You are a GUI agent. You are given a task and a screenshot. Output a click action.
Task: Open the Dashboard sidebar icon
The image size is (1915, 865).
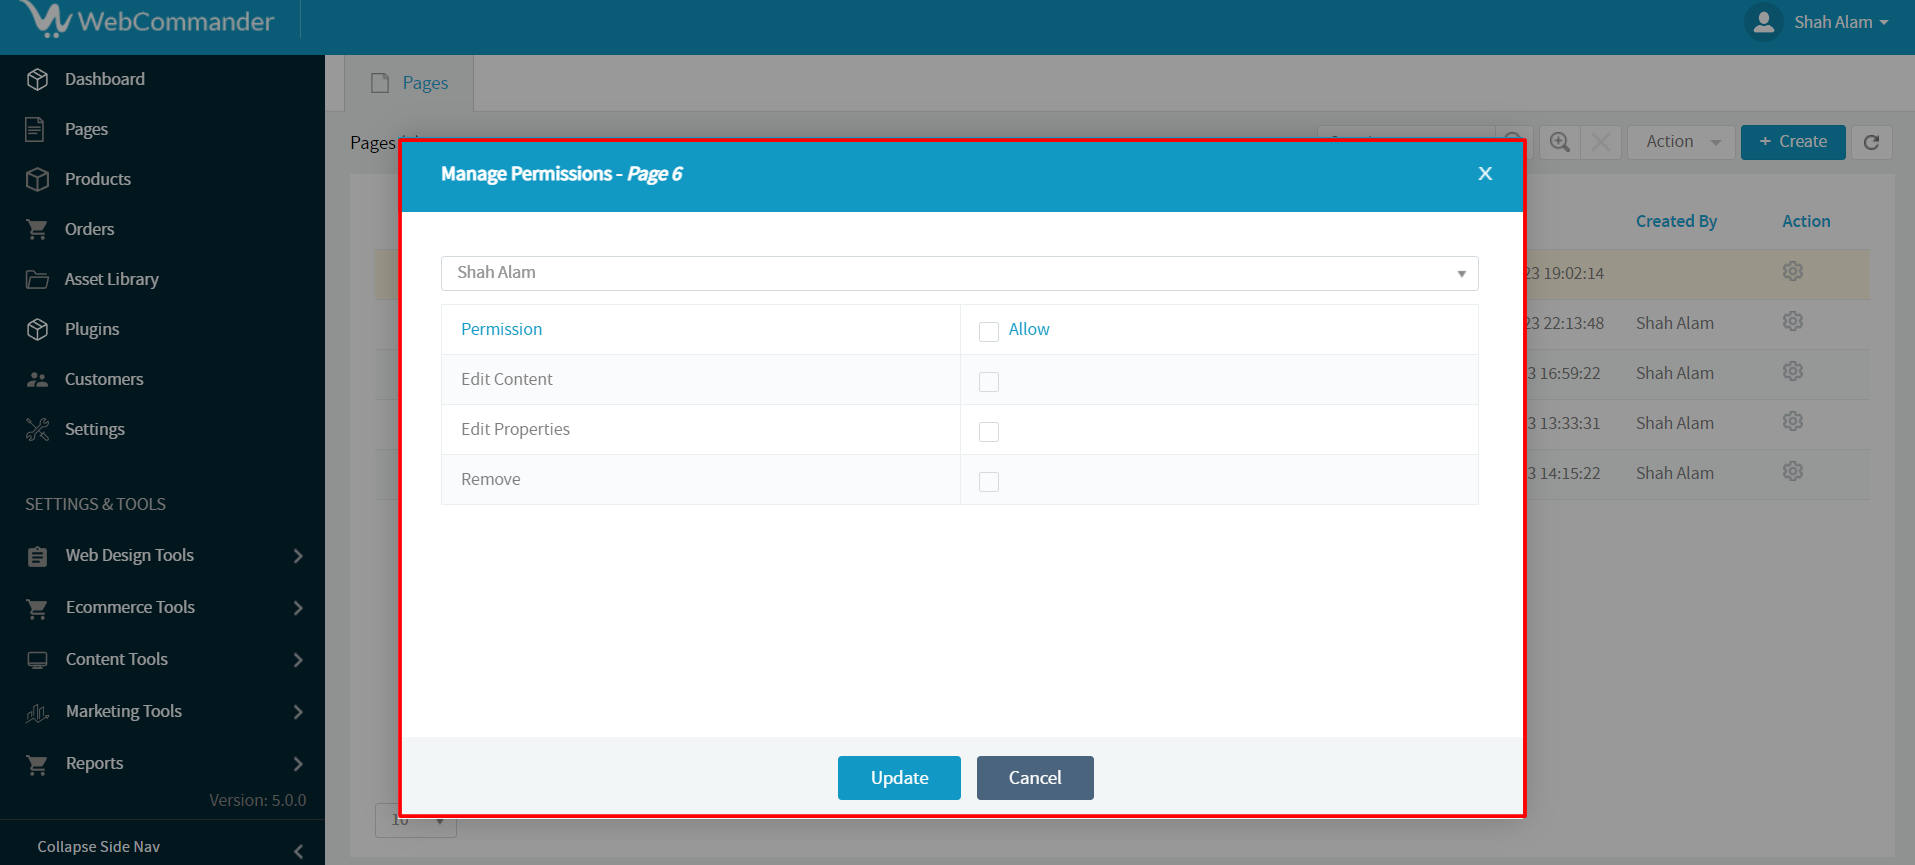point(37,79)
